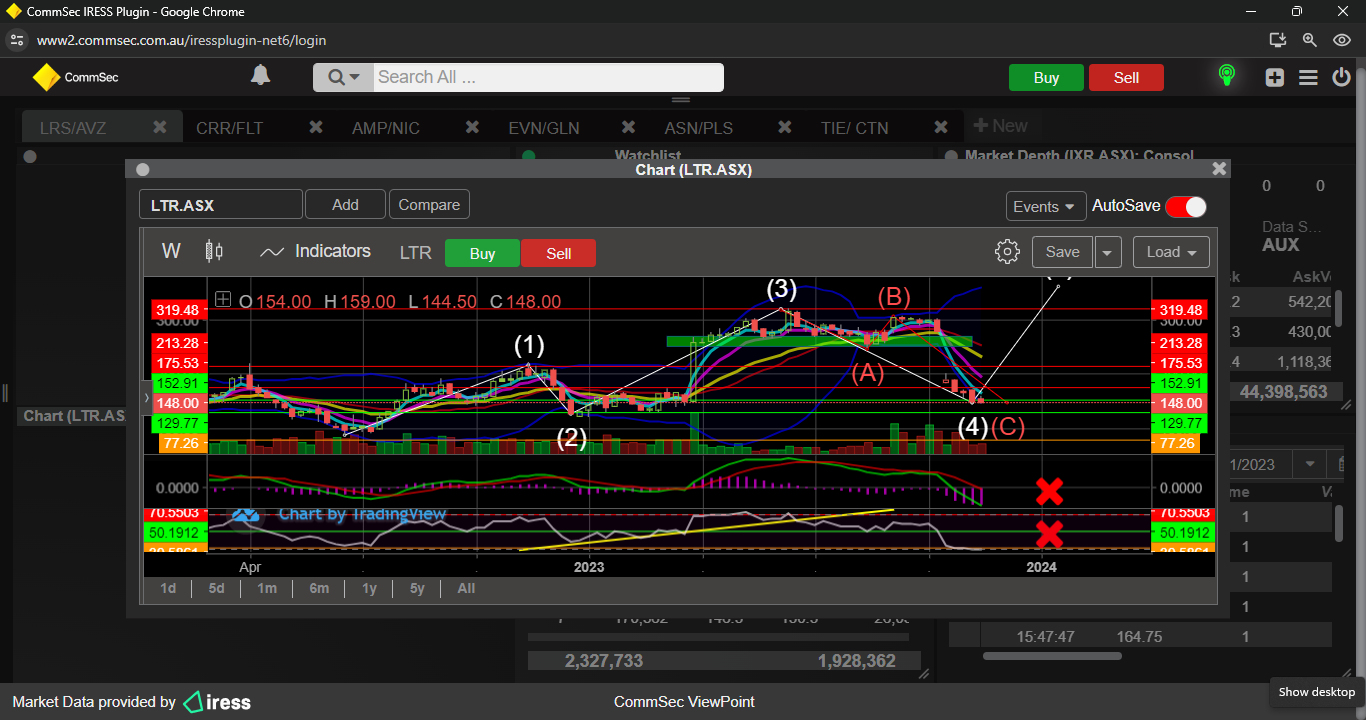Switch to EVN/GLN tab
The height and width of the screenshot is (720, 1366).
[x=544, y=128]
